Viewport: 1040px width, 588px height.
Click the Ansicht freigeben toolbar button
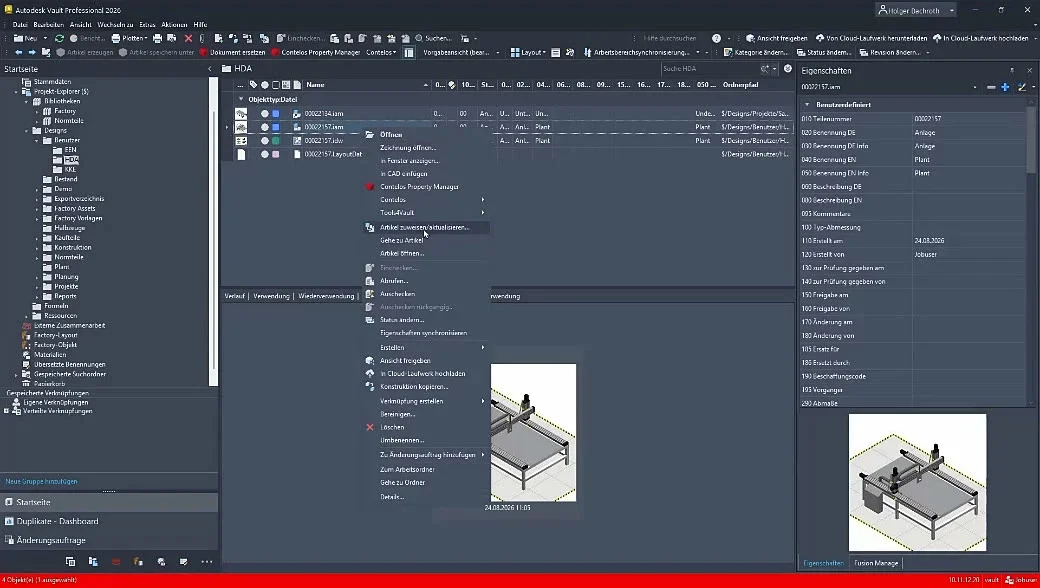pos(776,38)
